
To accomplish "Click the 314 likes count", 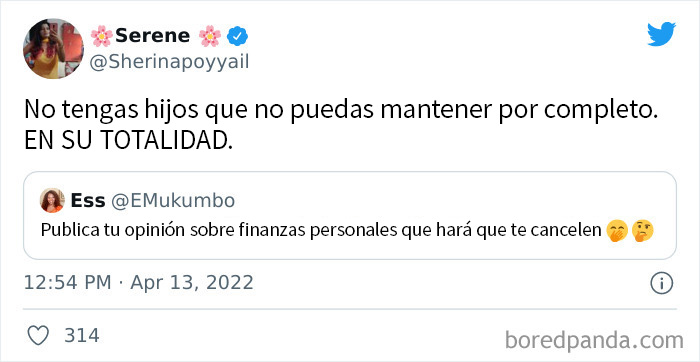I will [82, 335].
